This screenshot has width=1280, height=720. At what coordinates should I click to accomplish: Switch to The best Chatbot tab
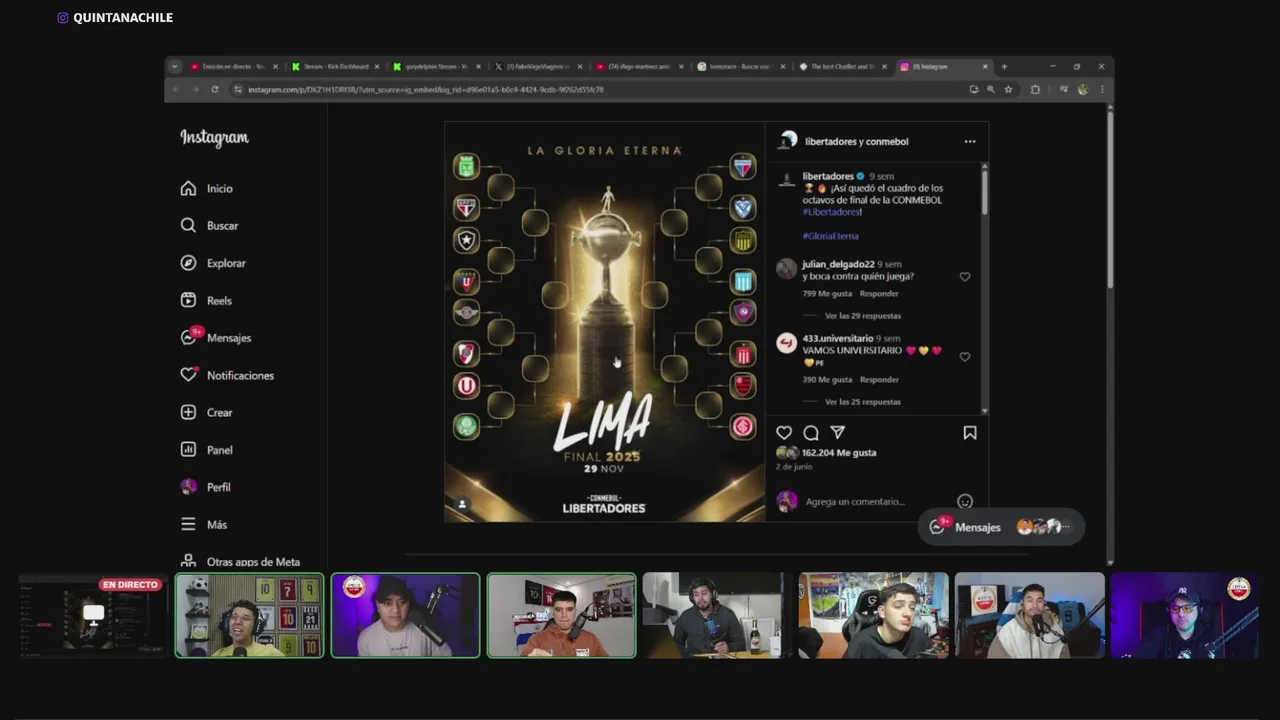pos(842,67)
